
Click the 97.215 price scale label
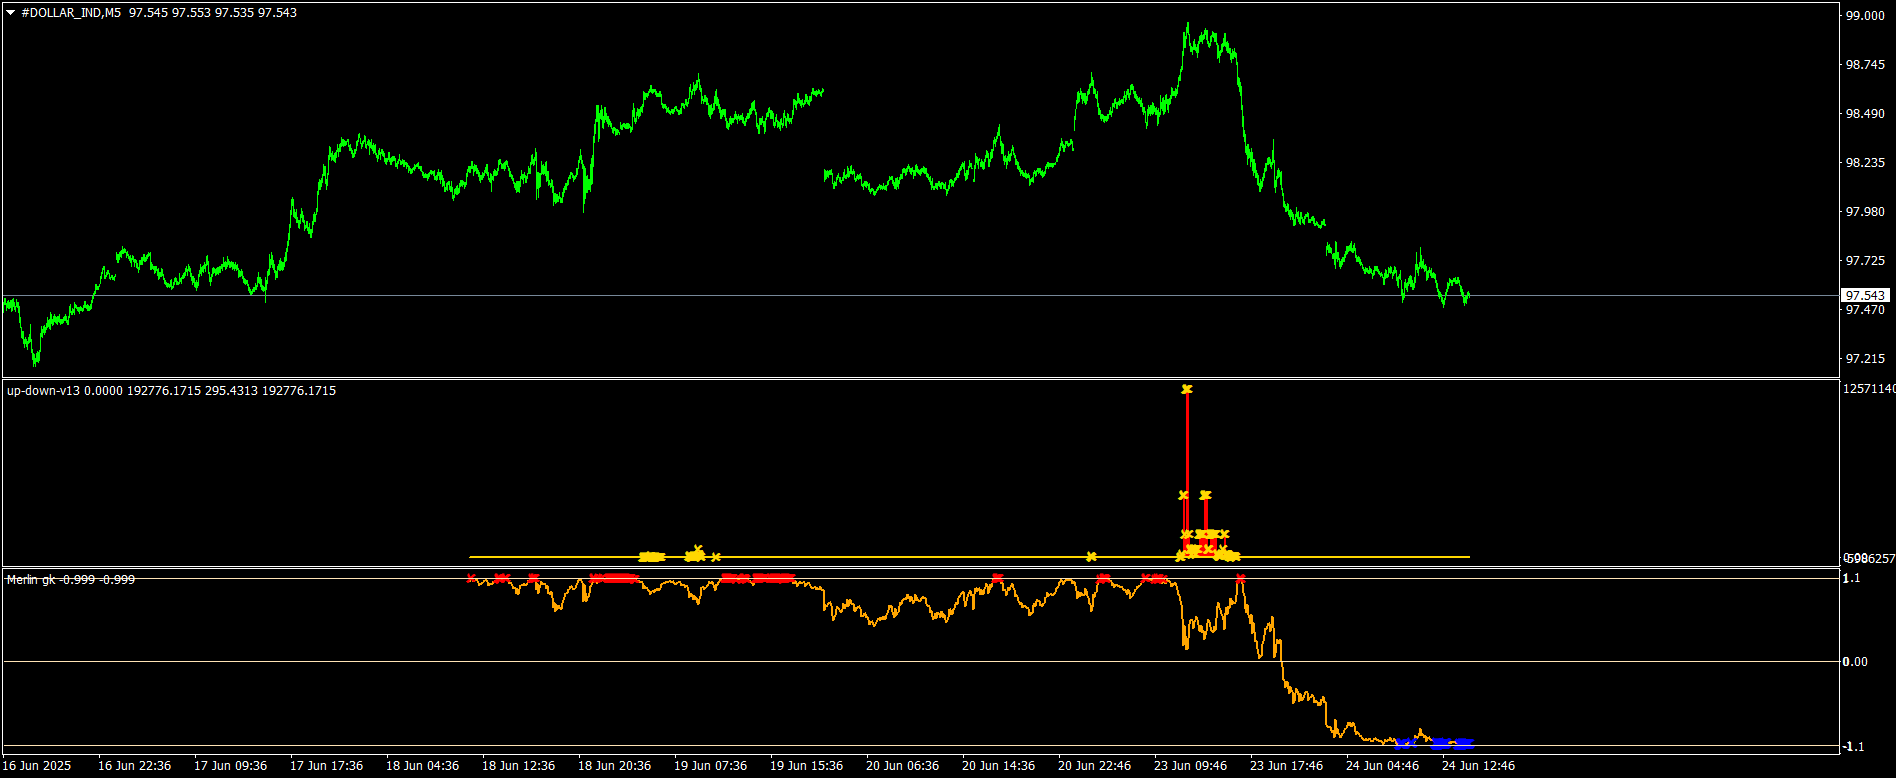click(x=1865, y=359)
